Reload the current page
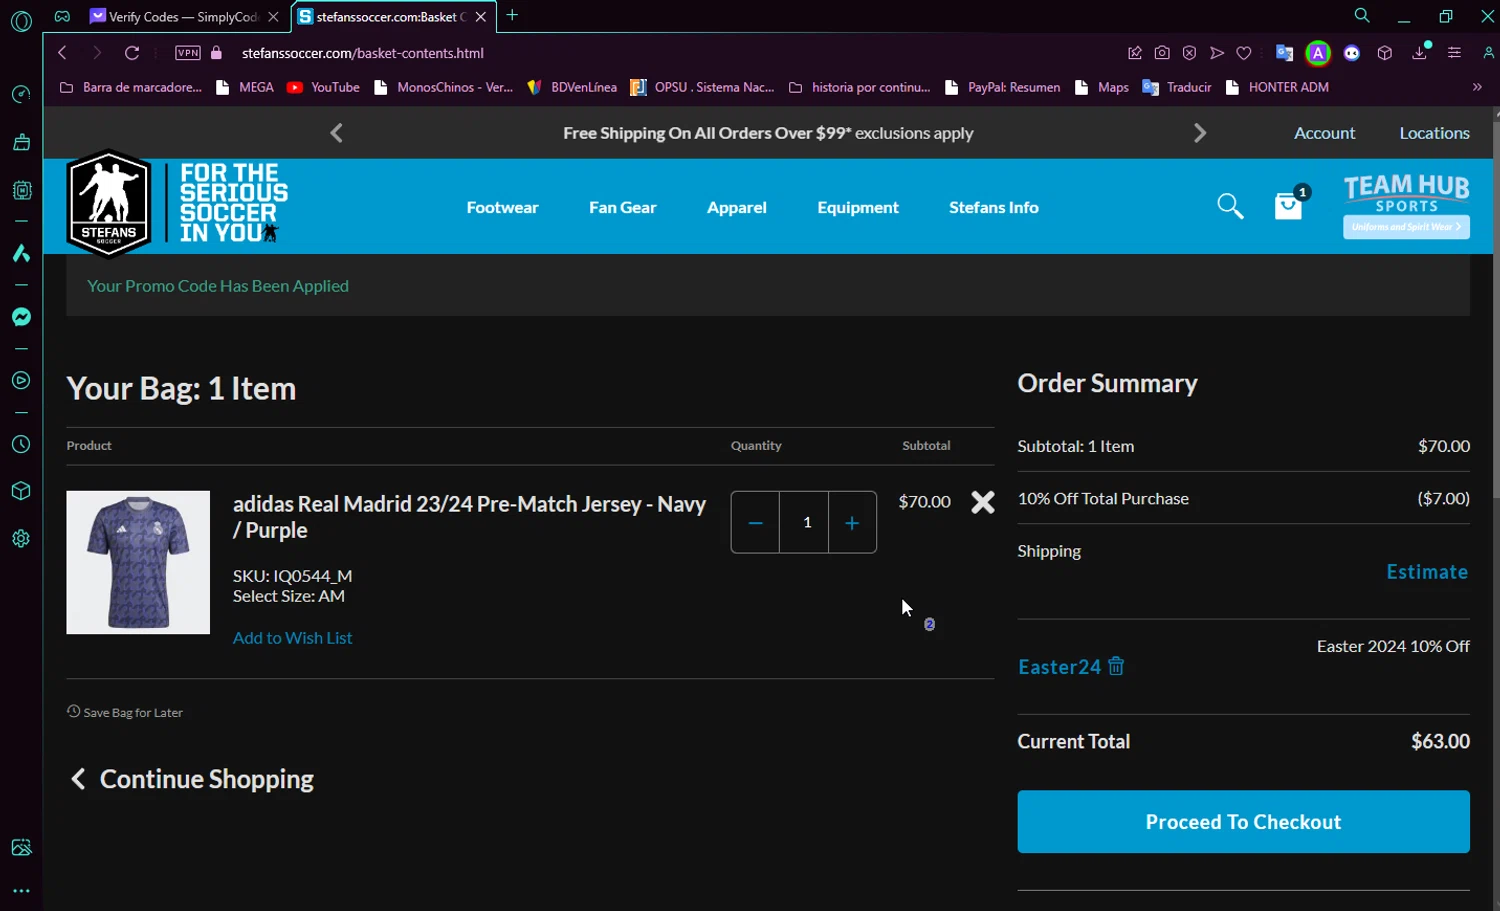The width and height of the screenshot is (1500, 911). click(132, 53)
